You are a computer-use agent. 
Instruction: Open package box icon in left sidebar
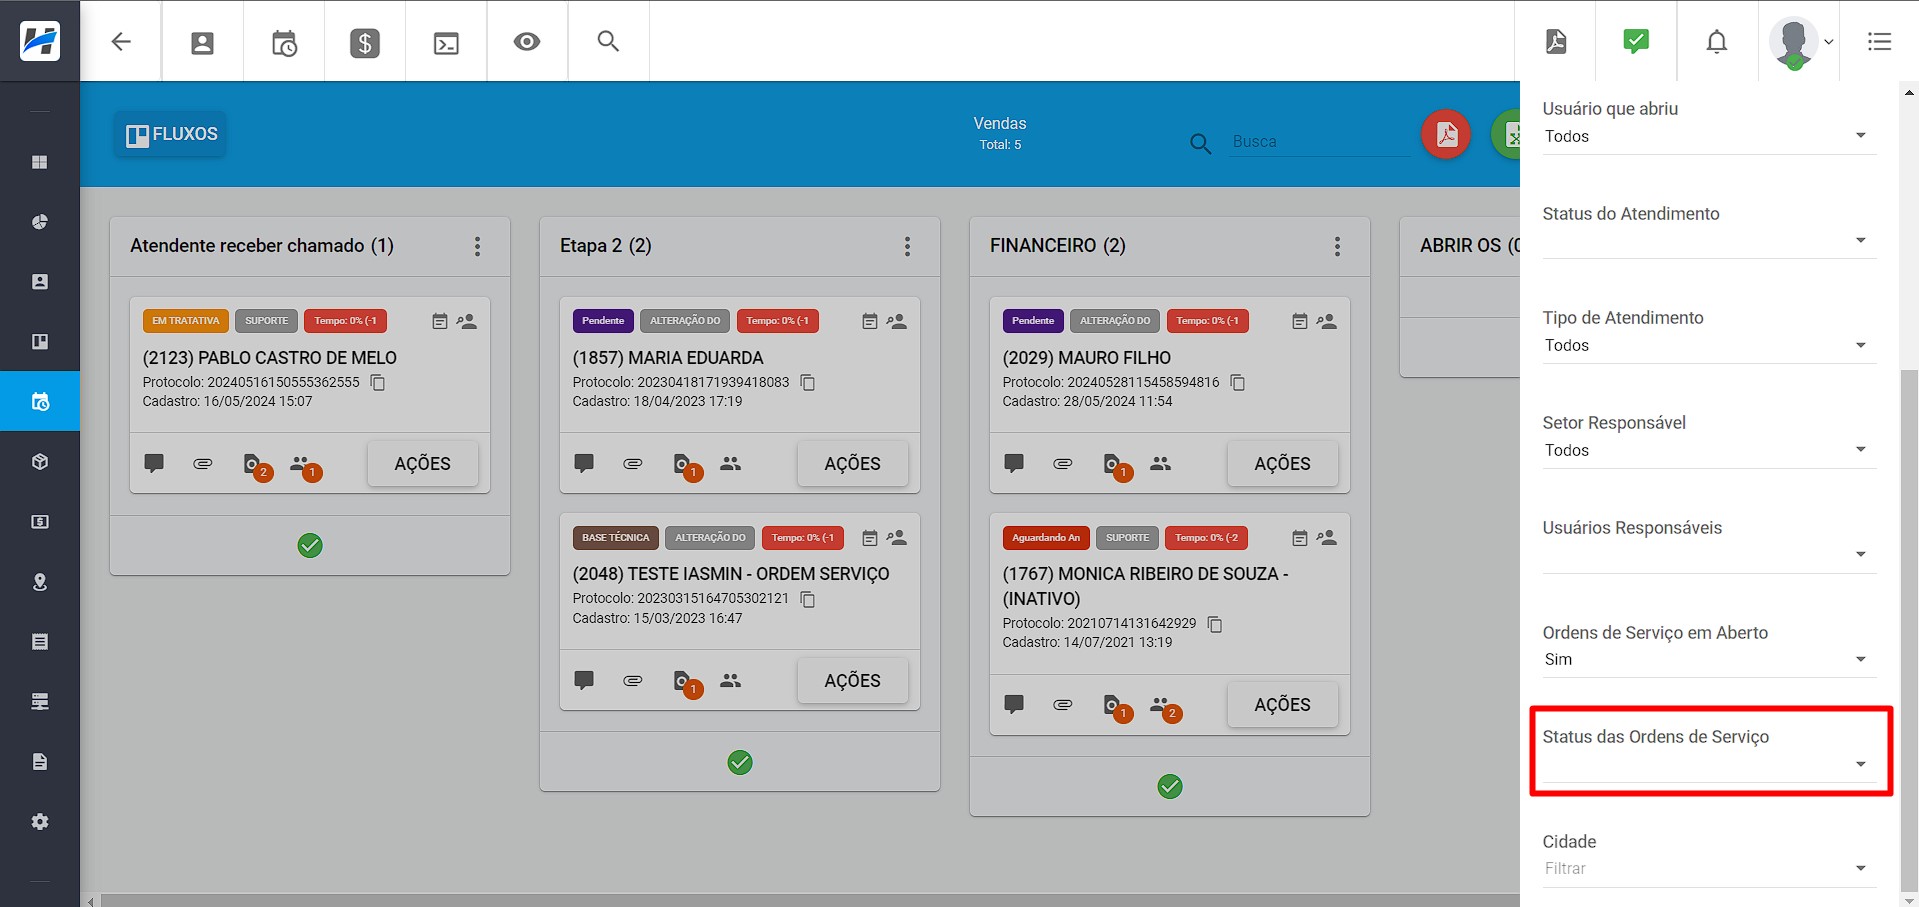[40, 462]
